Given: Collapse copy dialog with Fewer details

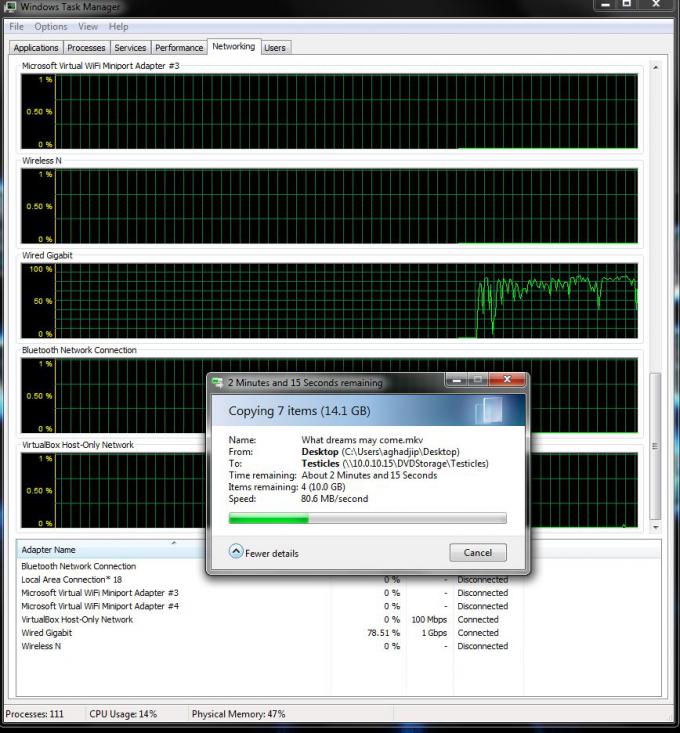Looking at the screenshot, I should [x=264, y=553].
